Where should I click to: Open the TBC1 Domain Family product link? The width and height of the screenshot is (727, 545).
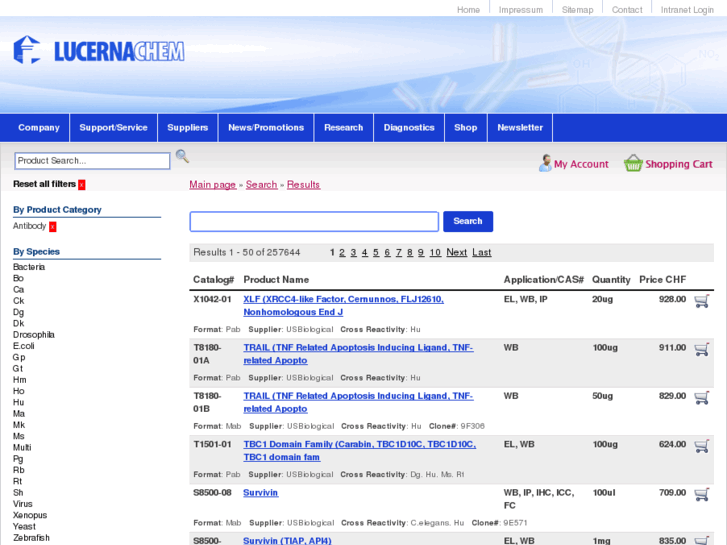[x=360, y=450]
